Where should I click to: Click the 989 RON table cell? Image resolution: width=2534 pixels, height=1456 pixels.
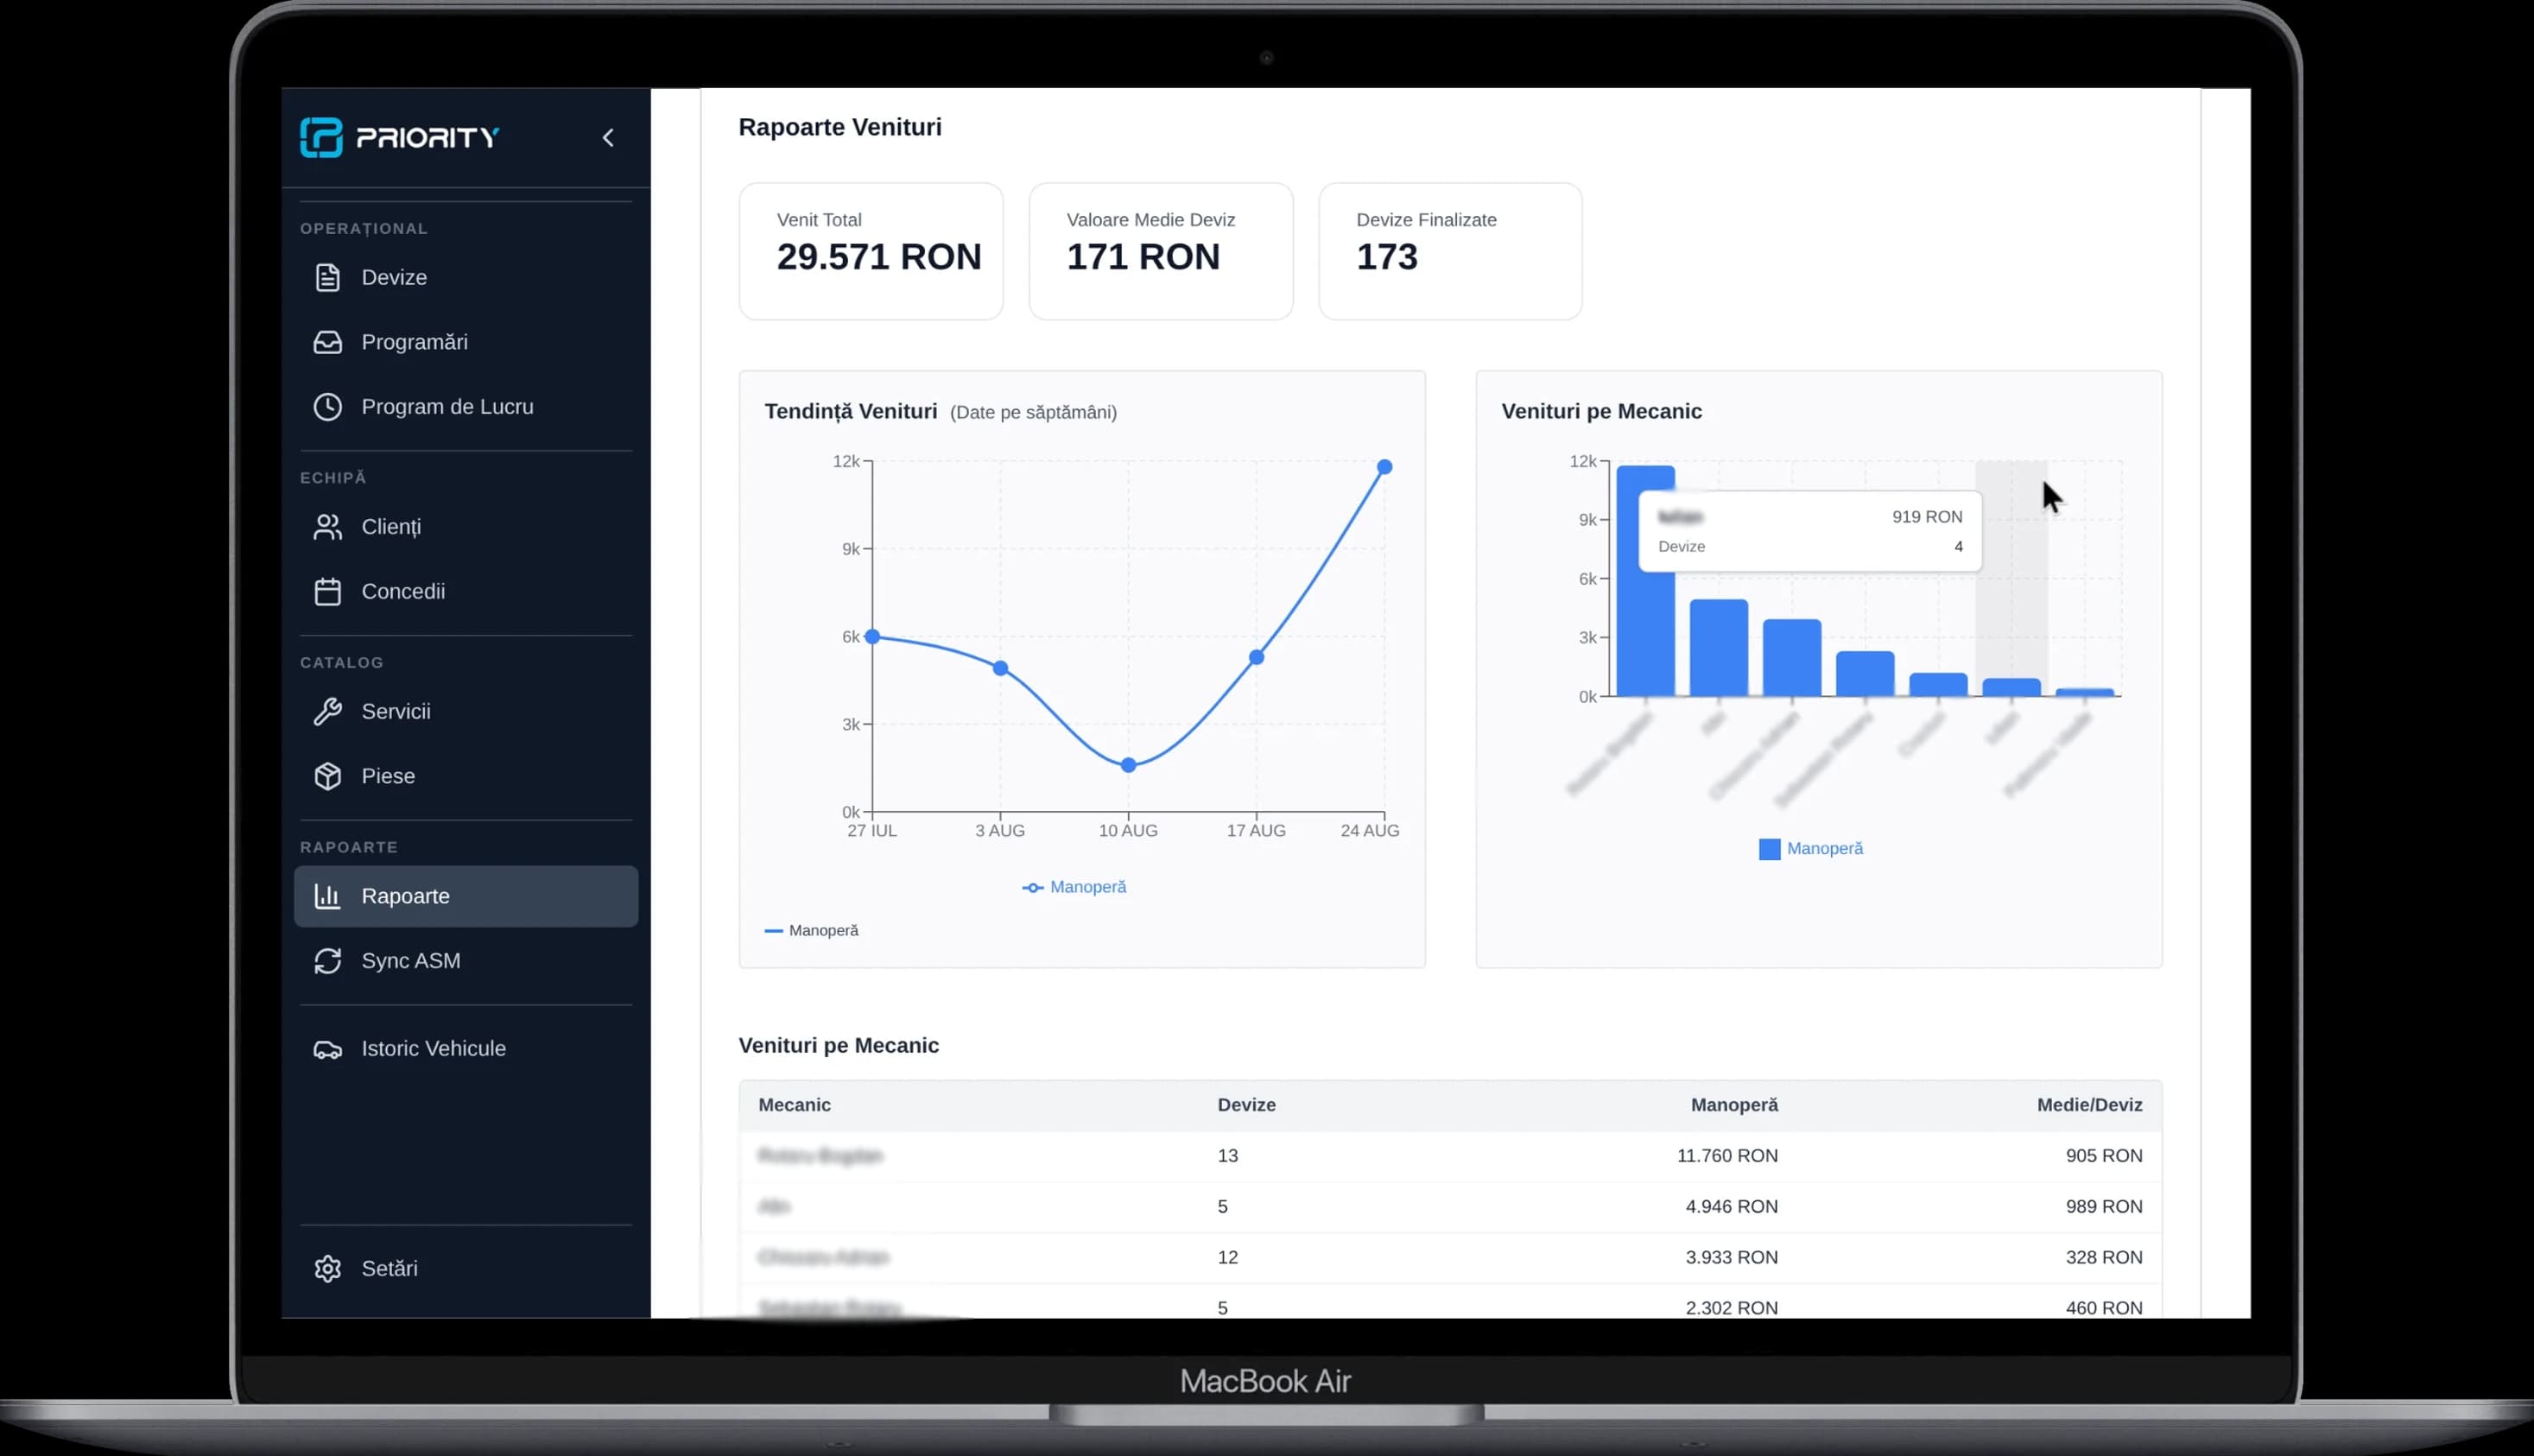tap(2104, 1207)
